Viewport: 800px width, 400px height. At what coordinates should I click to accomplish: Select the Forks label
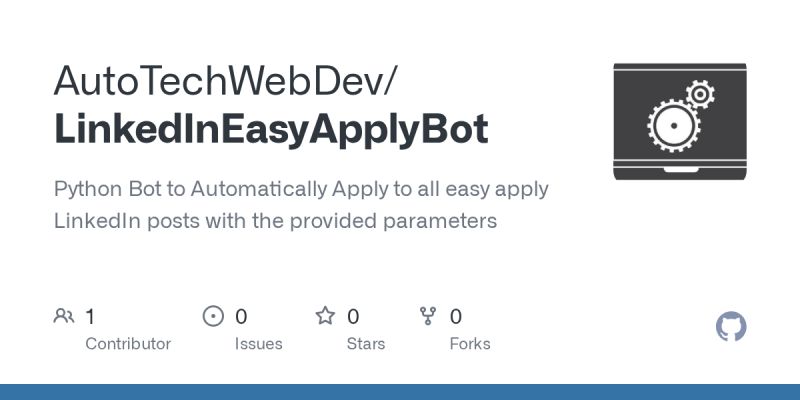[x=470, y=344]
